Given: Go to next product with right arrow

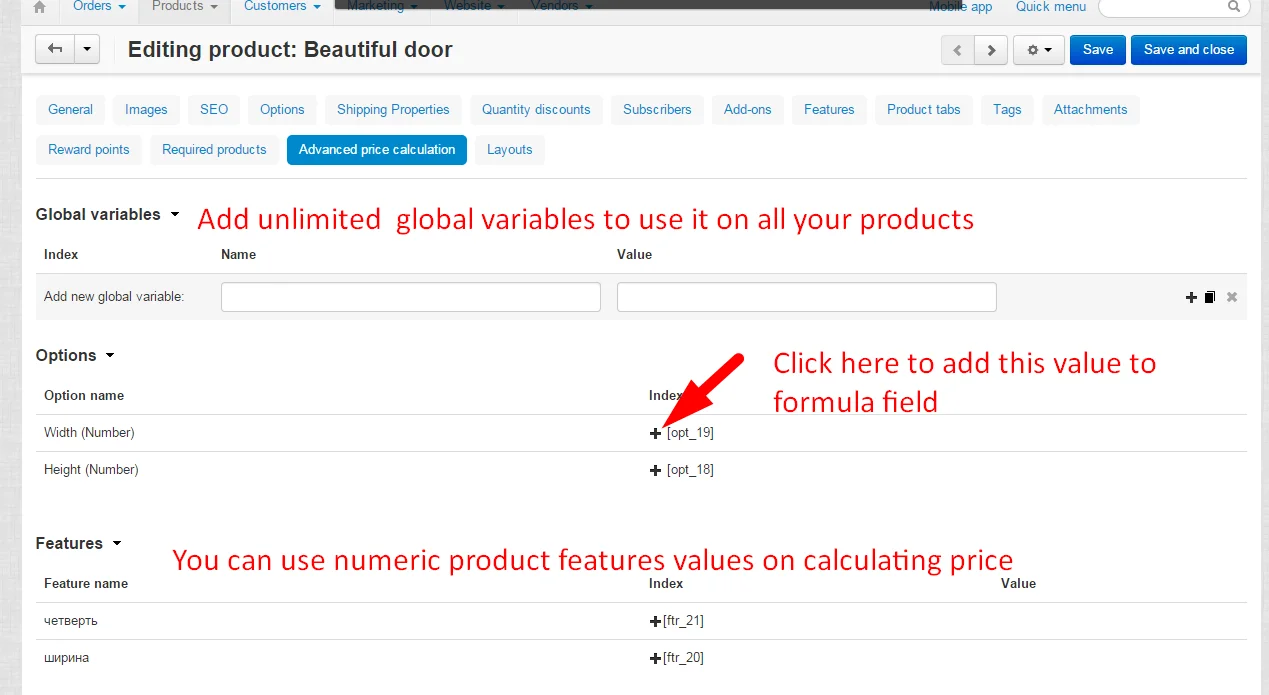Looking at the screenshot, I should (x=991, y=50).
